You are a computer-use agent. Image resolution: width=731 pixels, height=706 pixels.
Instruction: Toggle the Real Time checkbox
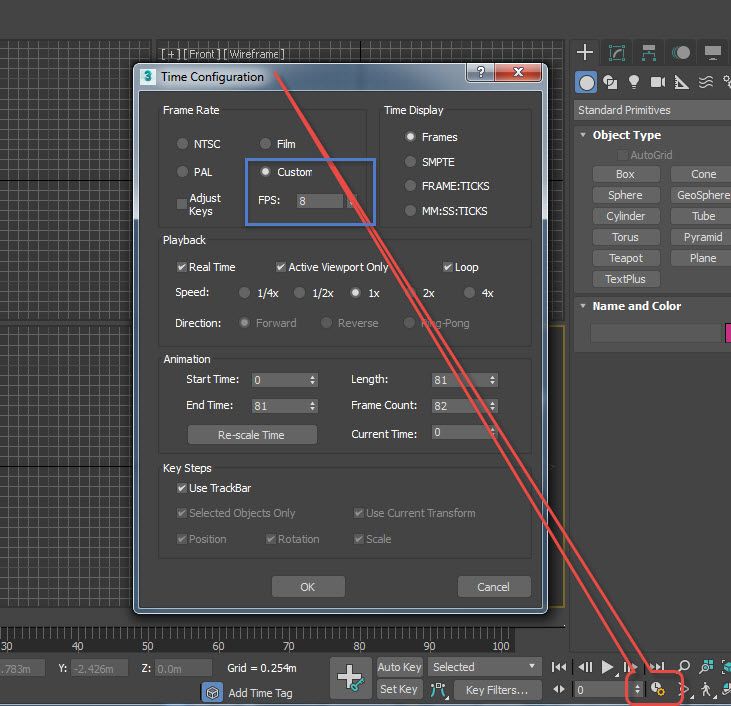[182, 267]
